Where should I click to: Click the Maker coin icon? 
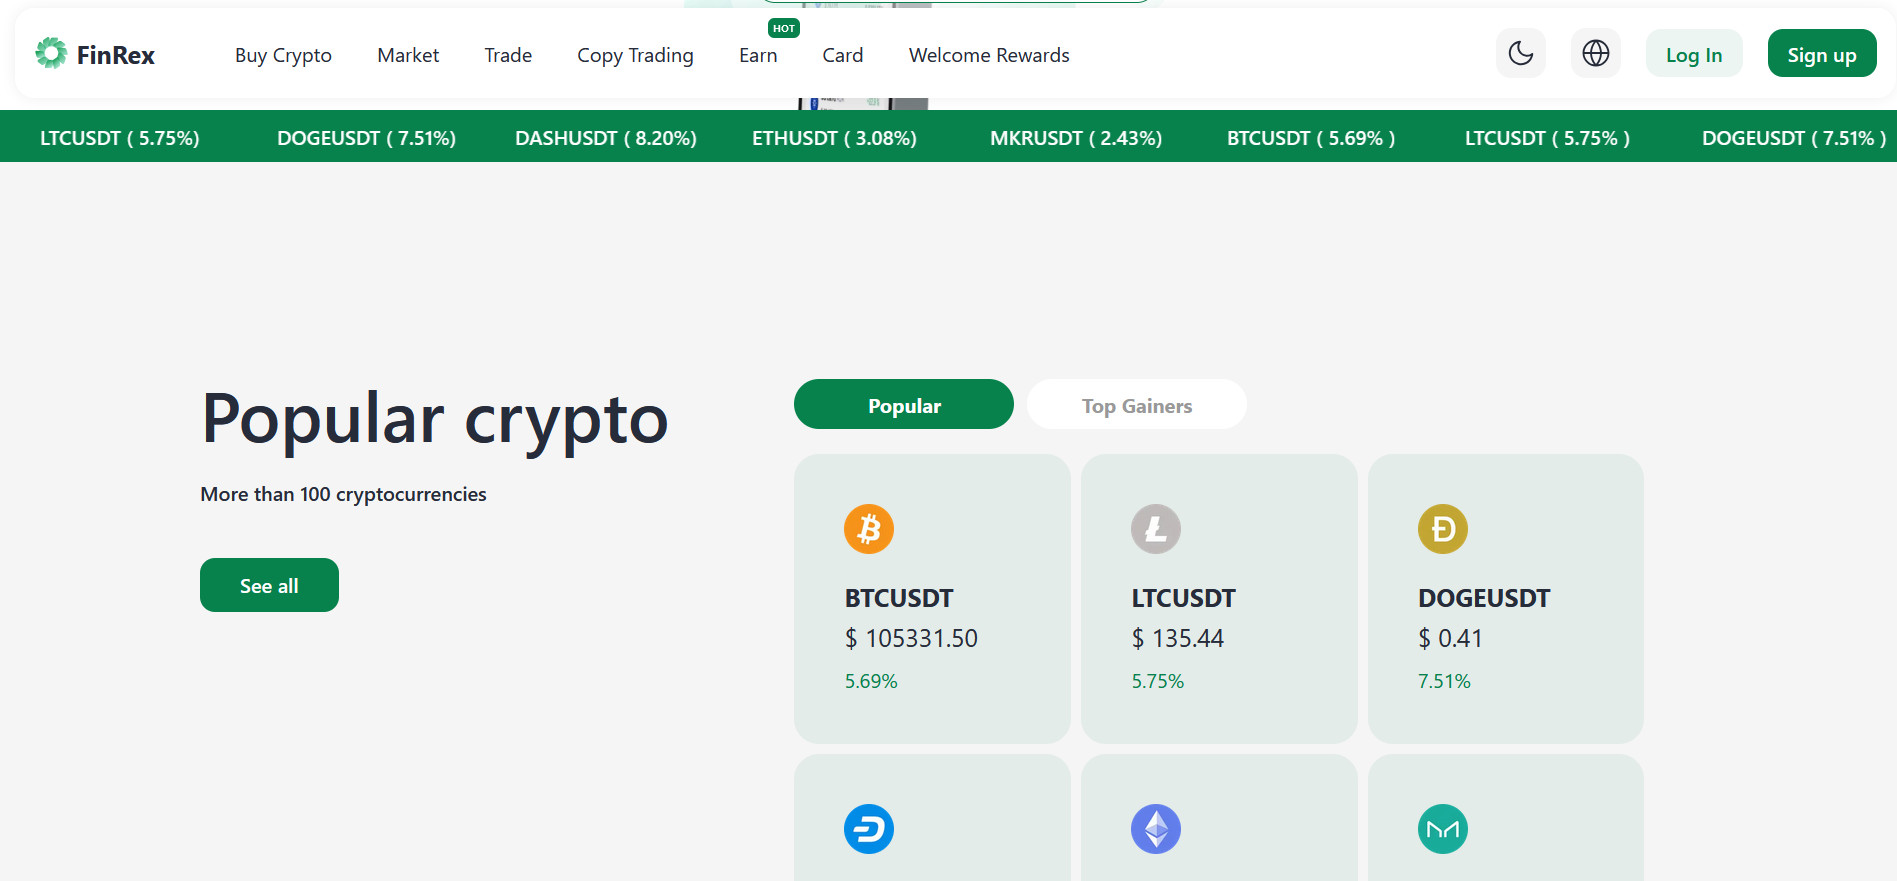pos(1443,829)
